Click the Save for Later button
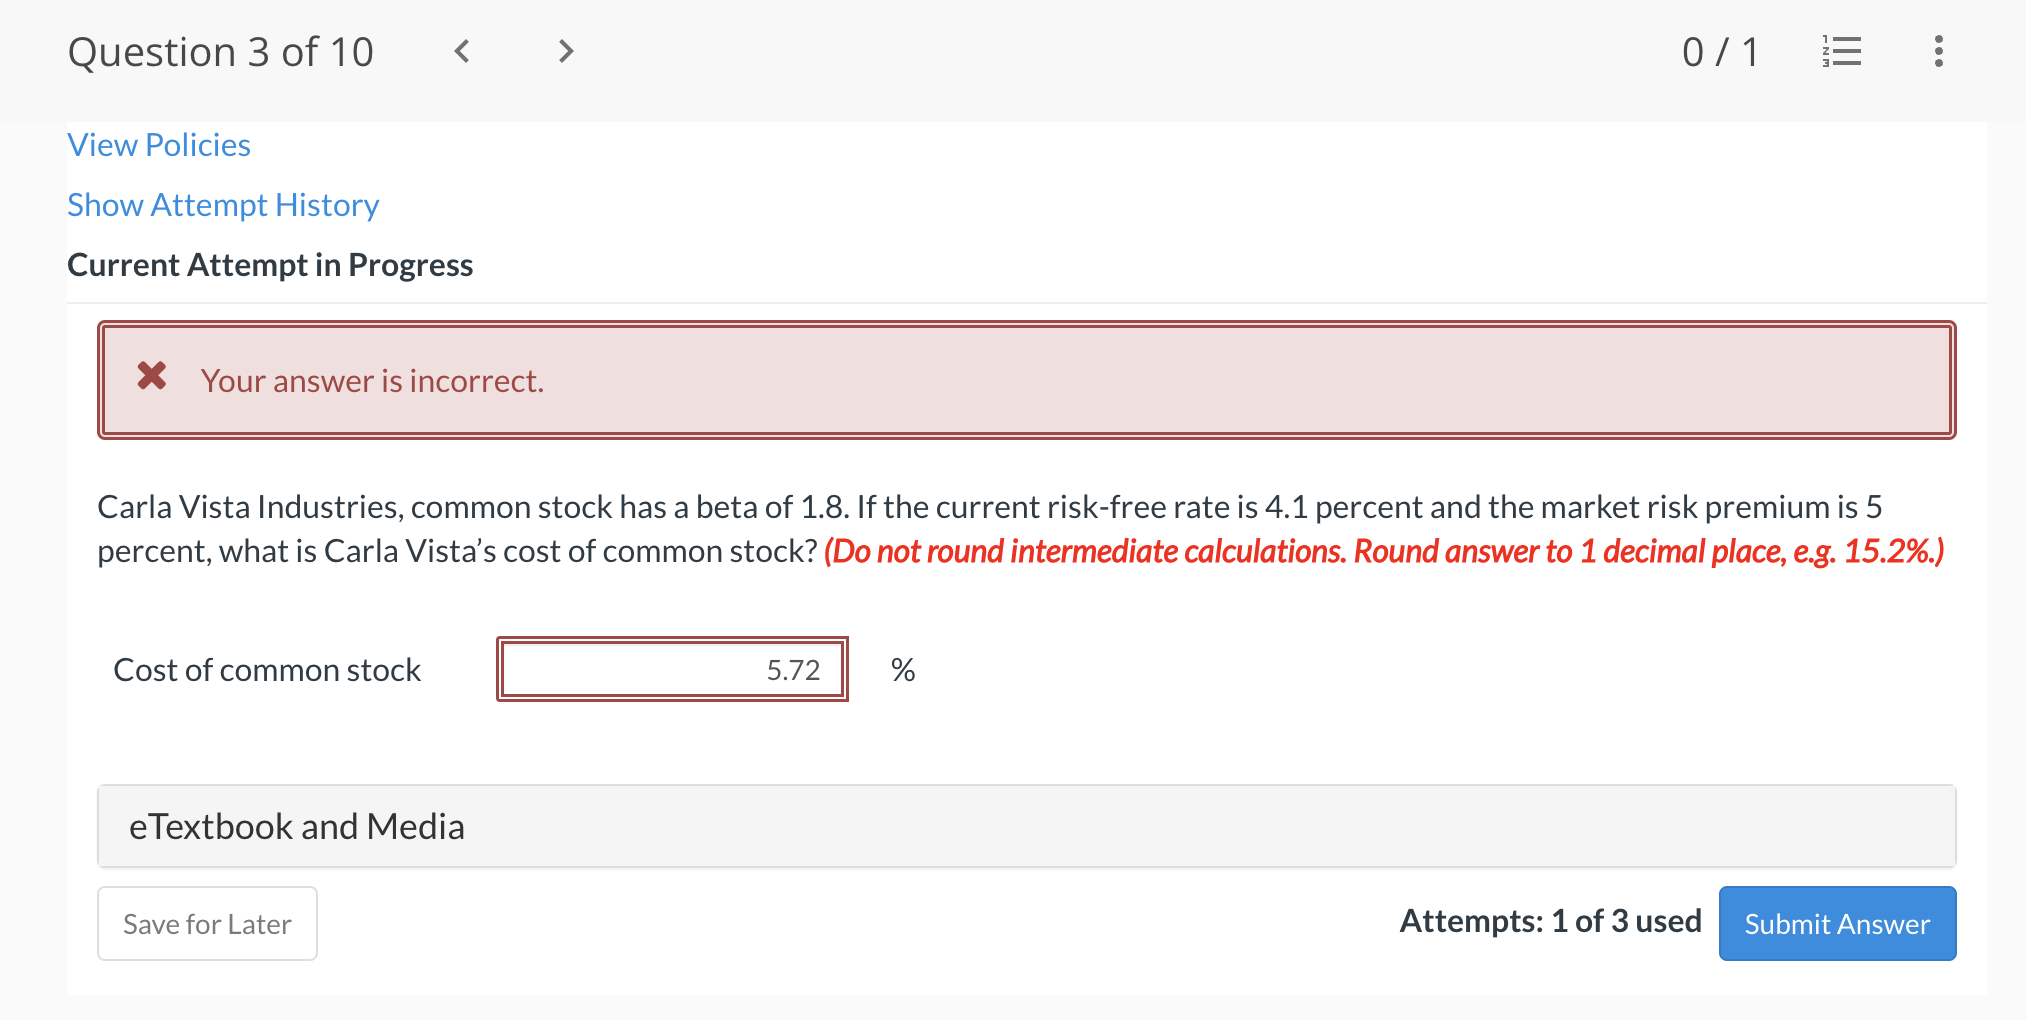The width and height of the screenshot is (2026, 1020). pyautogui.click(x=207, y=923)
